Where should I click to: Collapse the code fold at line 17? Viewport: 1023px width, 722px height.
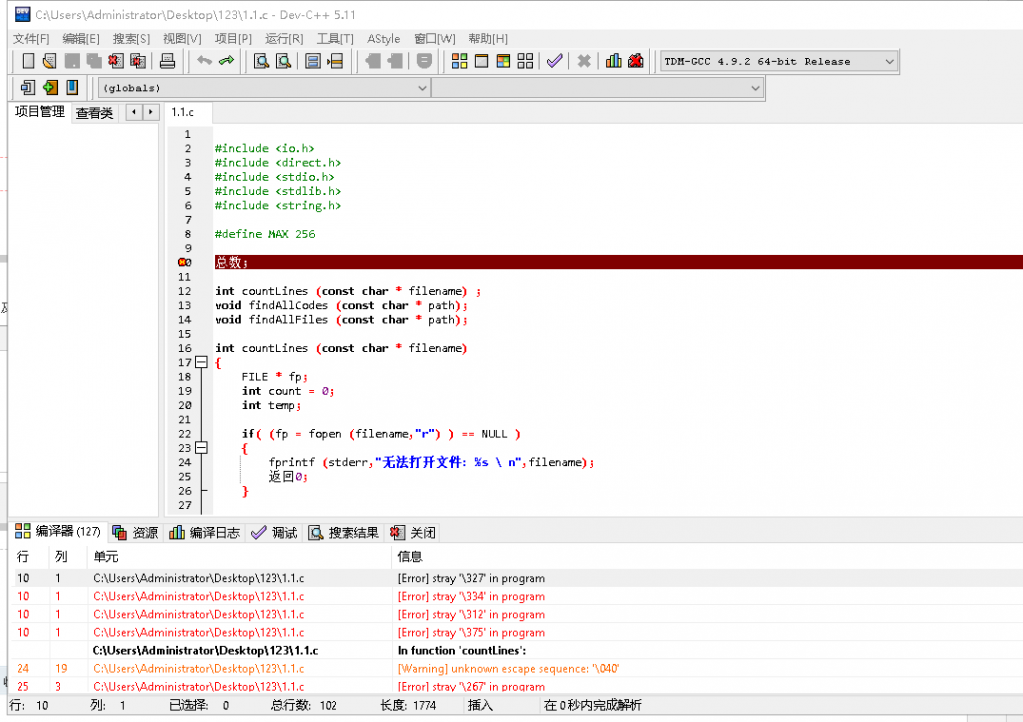202,363
